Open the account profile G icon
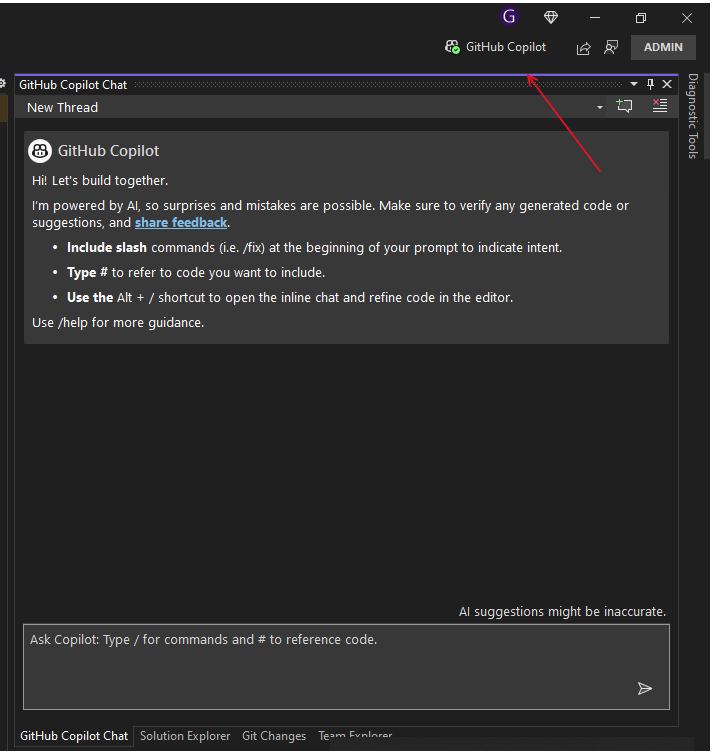Image resolution: width=712 pixels, height=753 pixels. [x=509, y=17]
